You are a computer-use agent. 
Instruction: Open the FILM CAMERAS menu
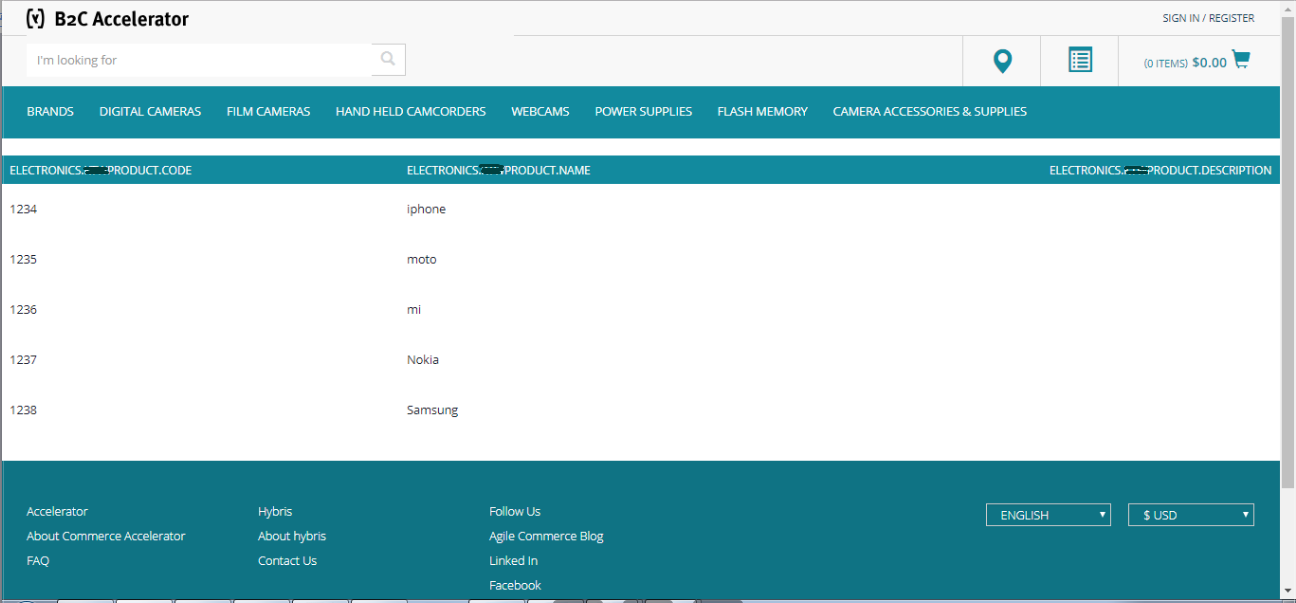[x=268, y=112]
